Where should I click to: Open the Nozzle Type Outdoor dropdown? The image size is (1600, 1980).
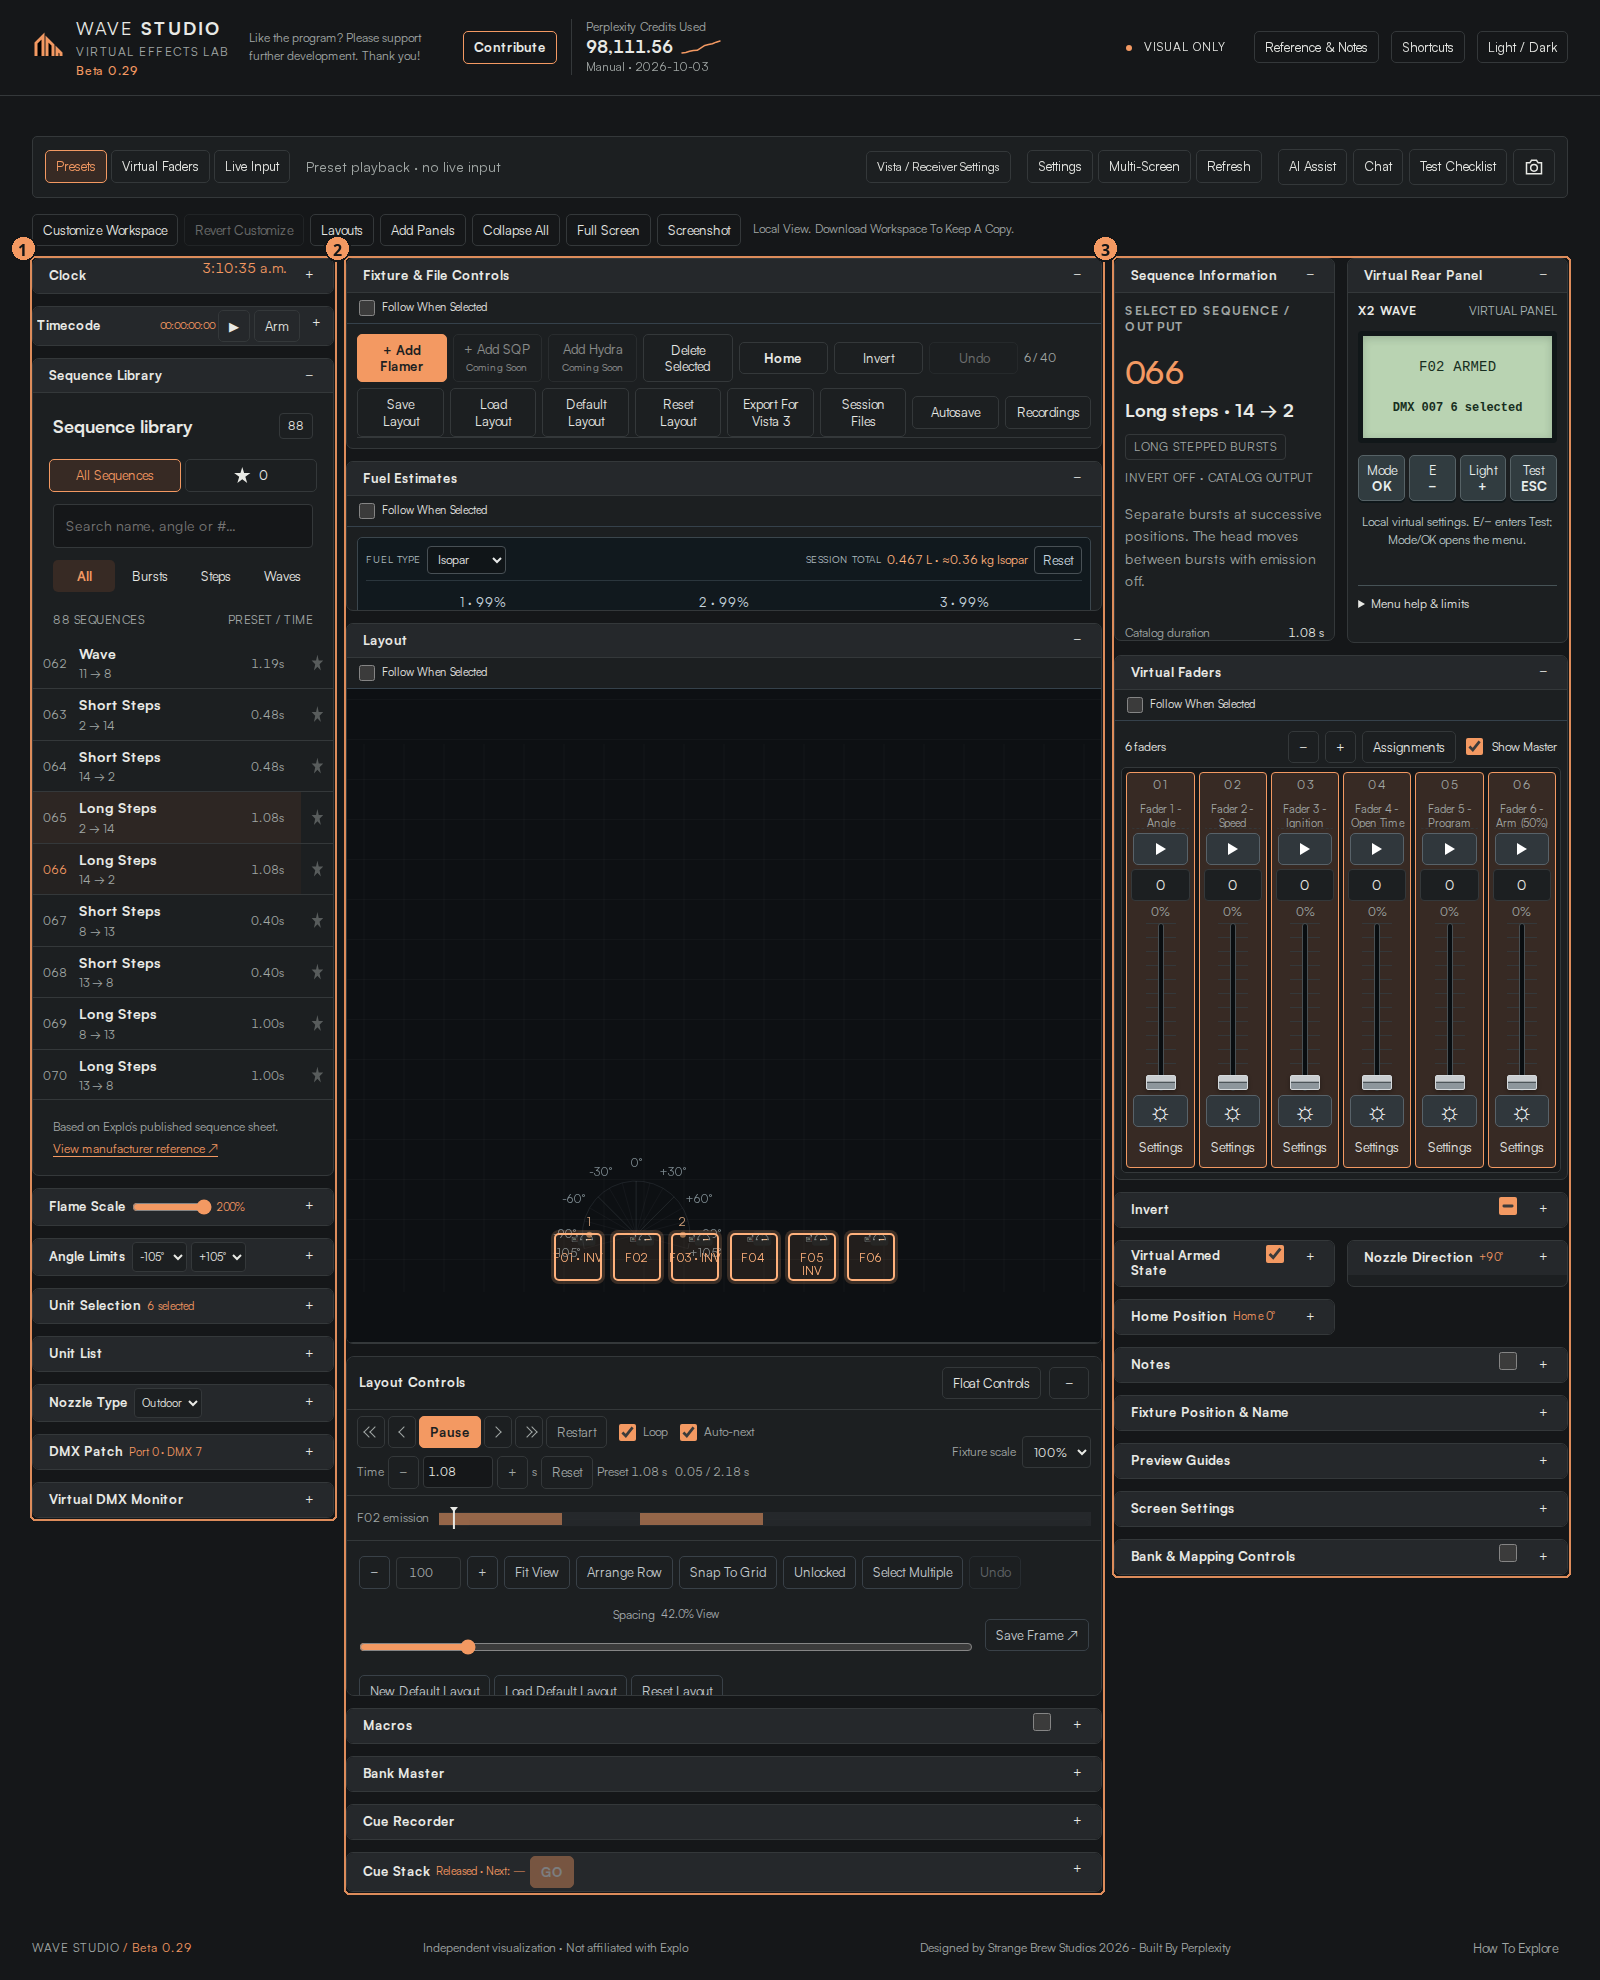click(168, 1403)
